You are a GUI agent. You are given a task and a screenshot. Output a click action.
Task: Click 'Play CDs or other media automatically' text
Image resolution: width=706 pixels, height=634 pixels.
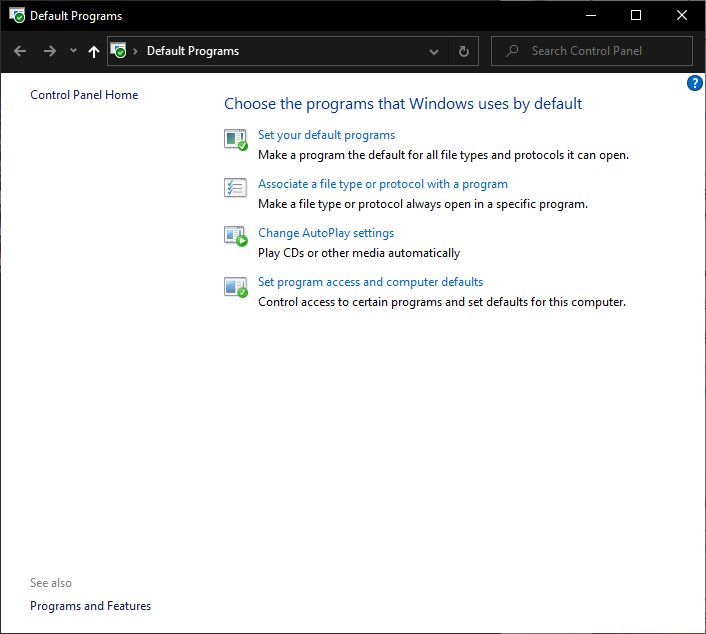pyautogui.click(x=359, y=253)
